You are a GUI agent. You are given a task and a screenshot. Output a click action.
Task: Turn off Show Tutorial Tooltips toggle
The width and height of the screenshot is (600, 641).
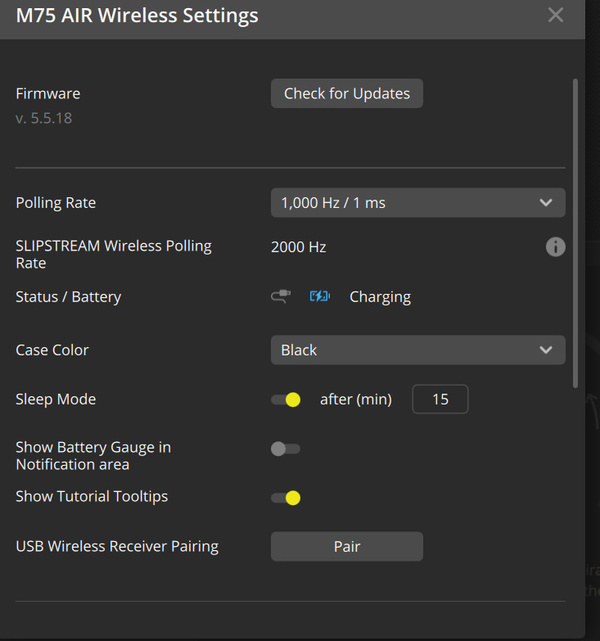pos(286,498)
